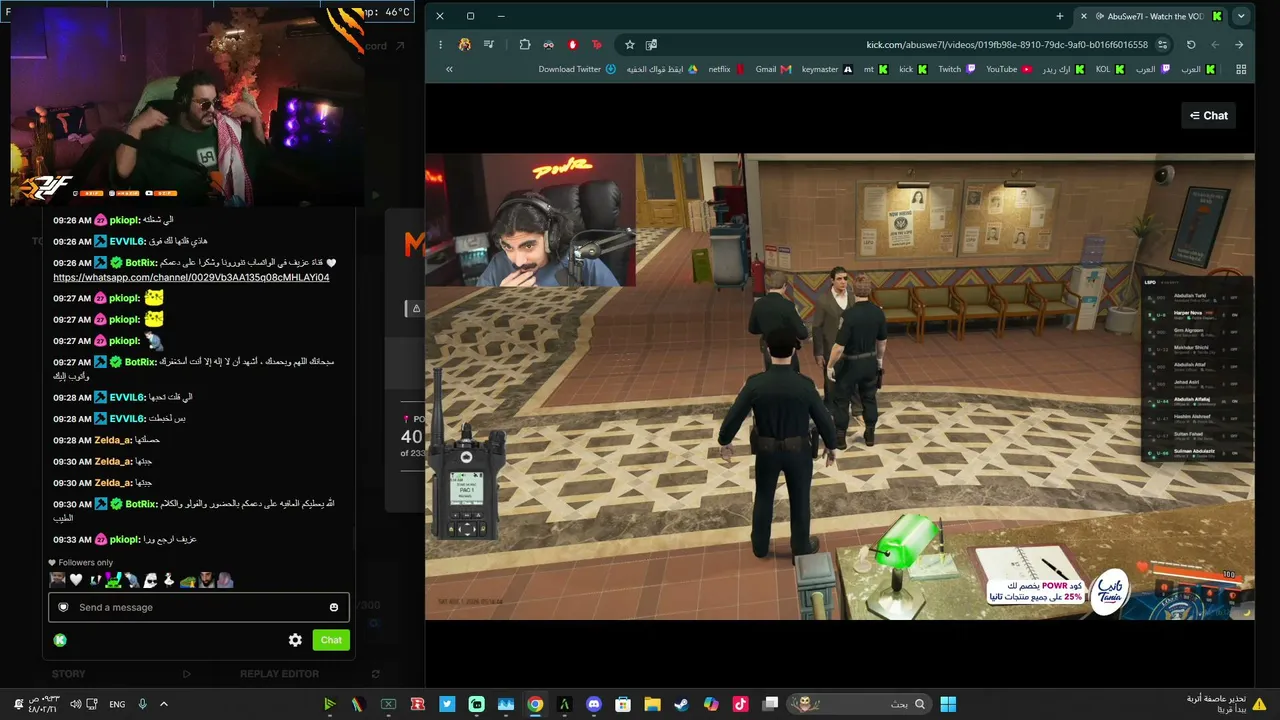Open the tab groups grid icon
This screenshot has height=720, width=1280.
[x=1241, y=69]
